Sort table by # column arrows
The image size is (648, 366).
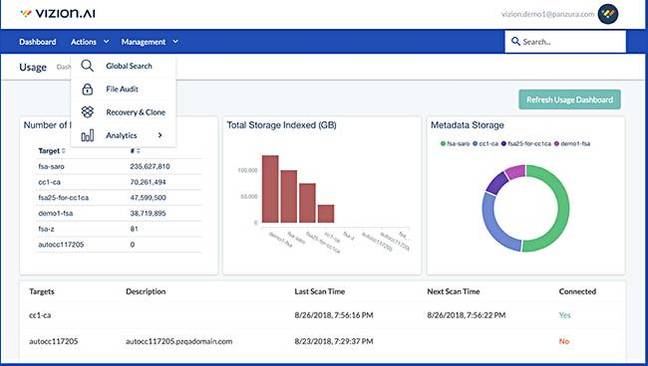click(138, 151)
